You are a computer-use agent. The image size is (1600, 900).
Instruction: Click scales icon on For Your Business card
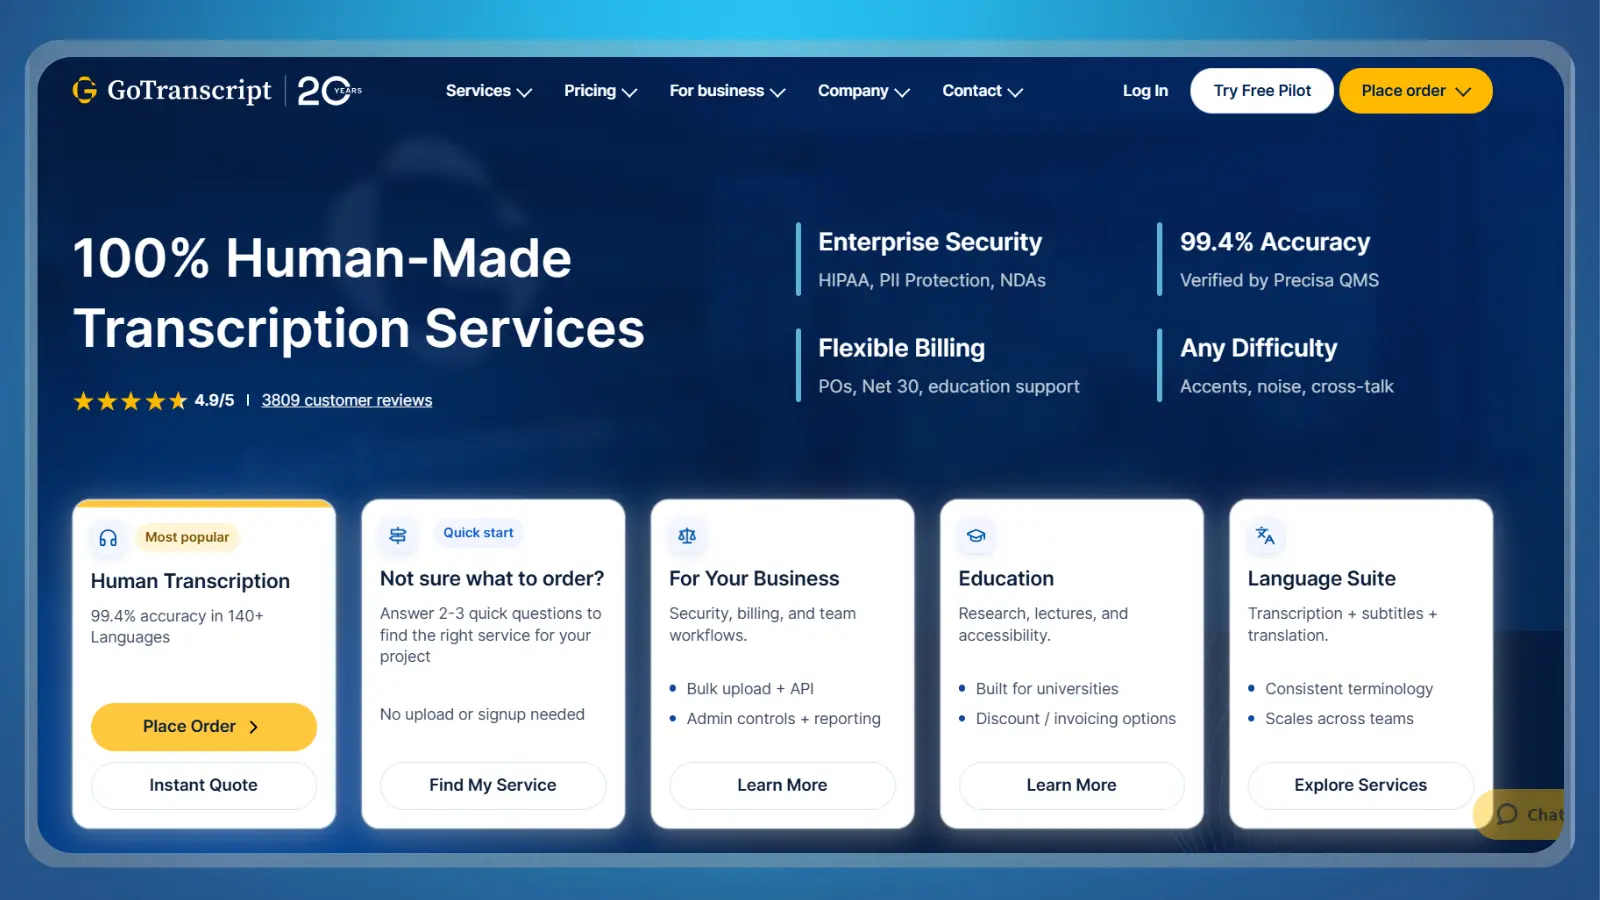click(x=687, y=536)
